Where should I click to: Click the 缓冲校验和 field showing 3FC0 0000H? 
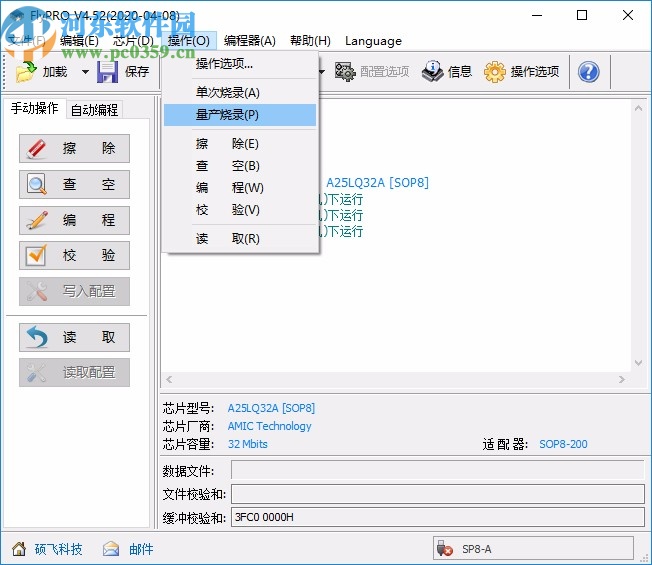(437, 517)
